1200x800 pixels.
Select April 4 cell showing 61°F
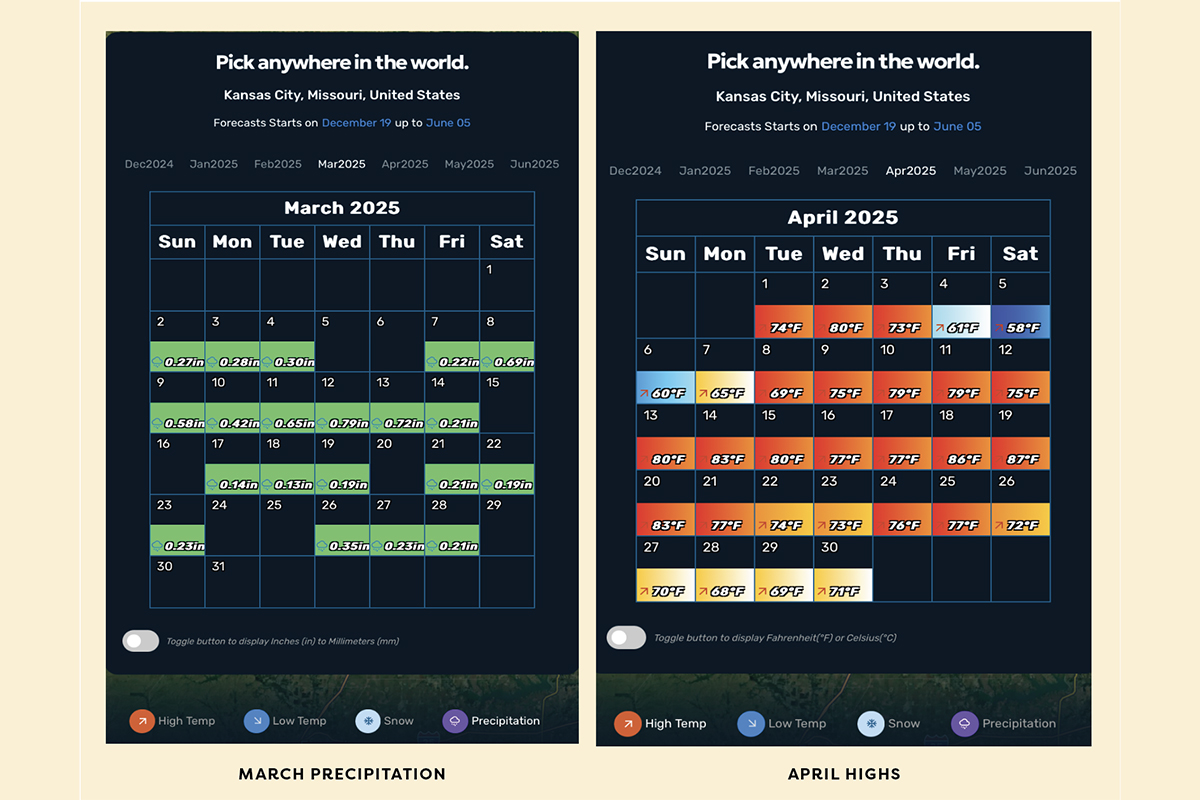(x=961, y=308)
